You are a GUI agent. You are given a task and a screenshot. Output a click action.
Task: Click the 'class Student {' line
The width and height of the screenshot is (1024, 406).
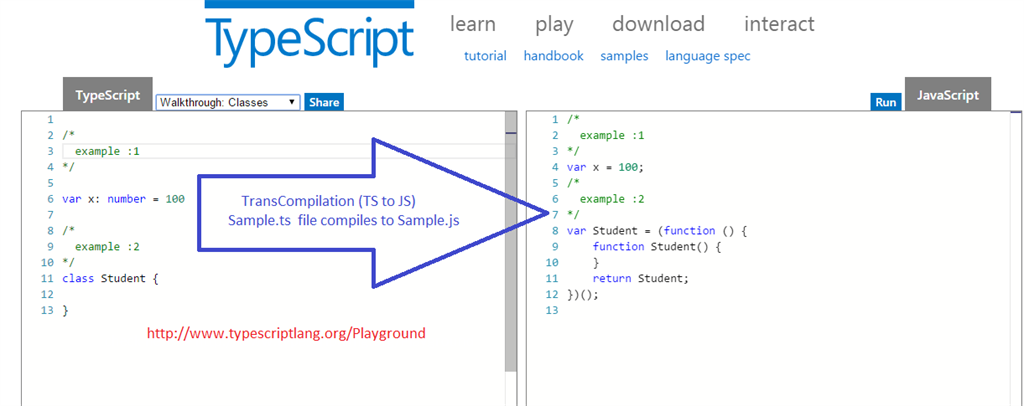pyautogui.click(x=110, y=279)
